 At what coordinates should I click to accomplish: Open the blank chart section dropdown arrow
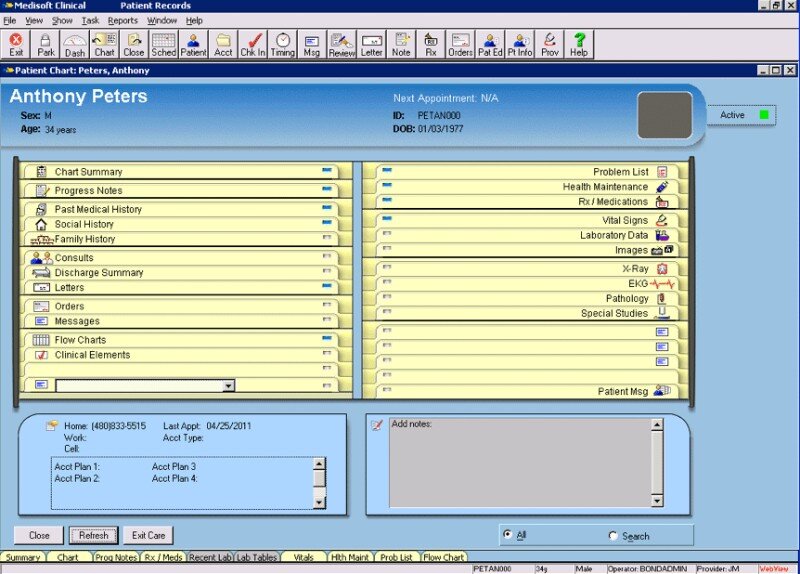[x=229, y=385]
